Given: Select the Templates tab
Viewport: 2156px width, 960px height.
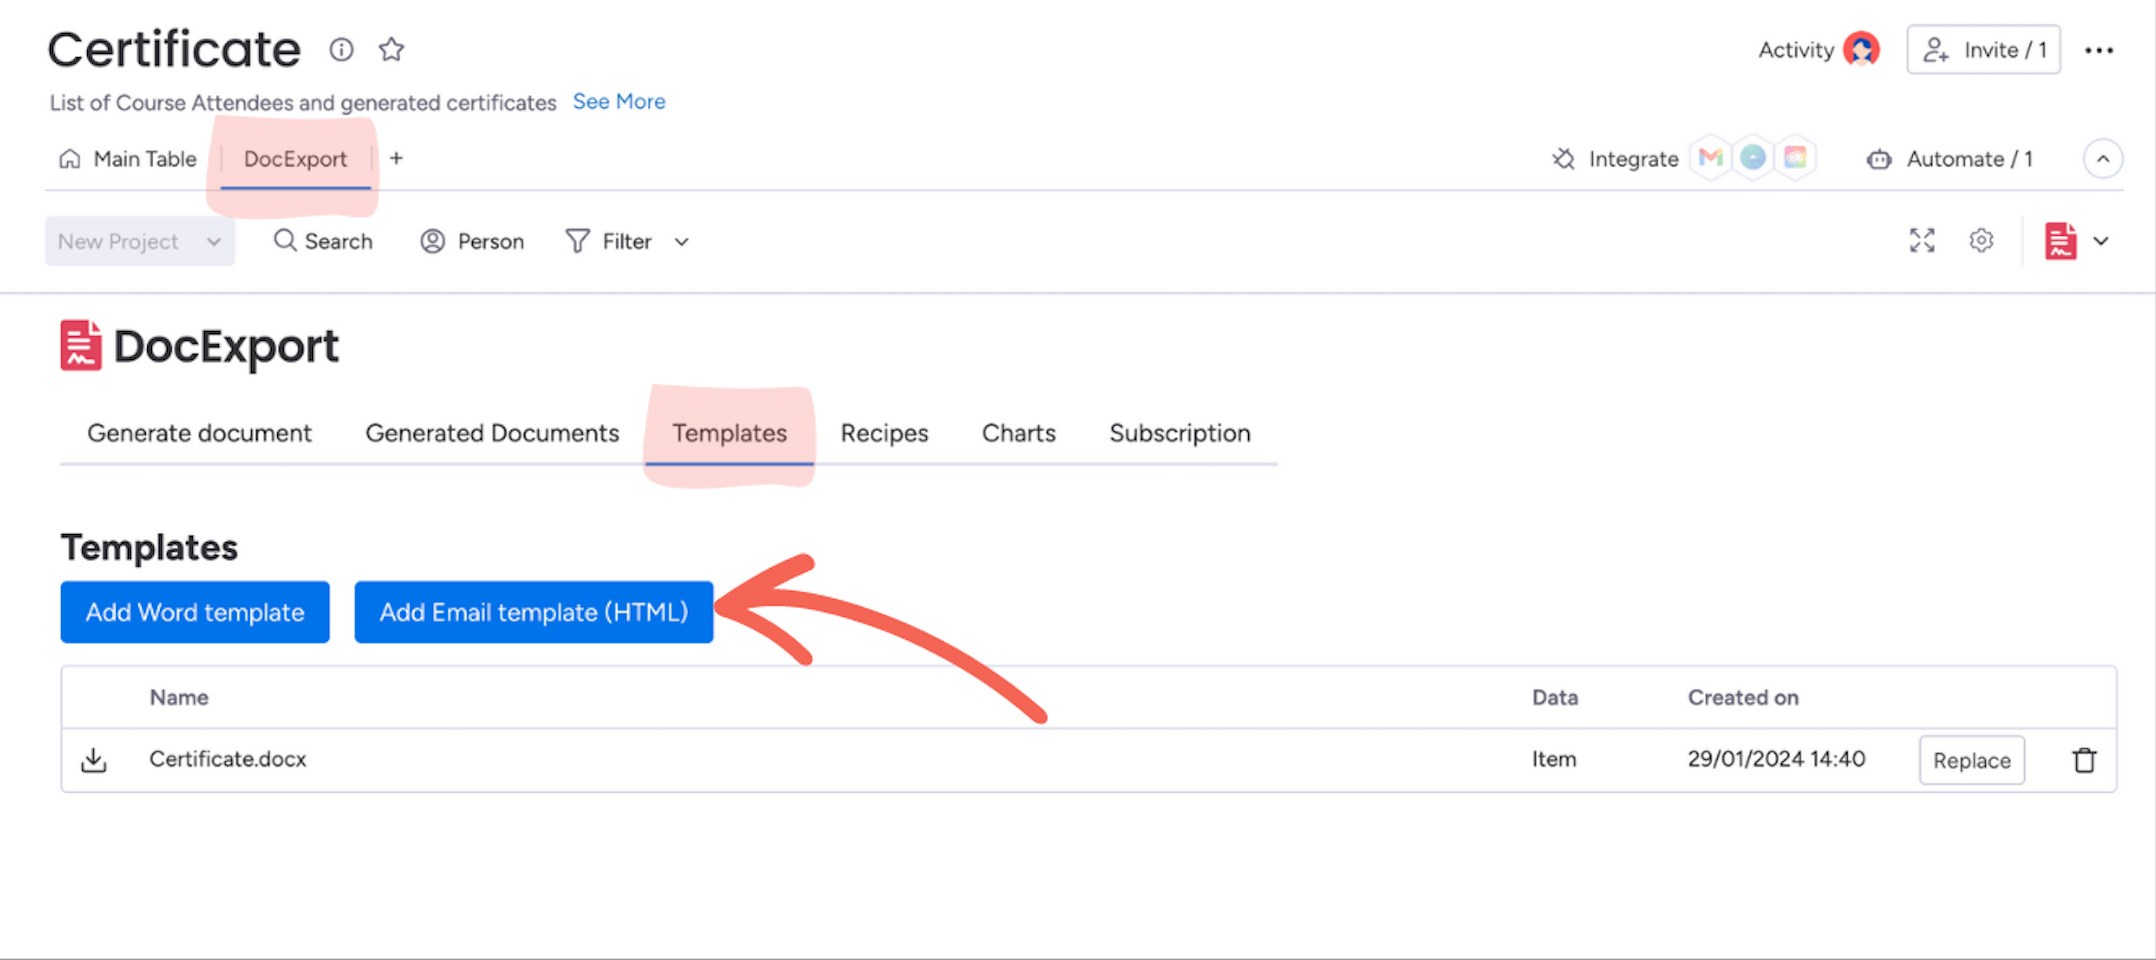Looking at the screenshot, I should click(729, 433).
